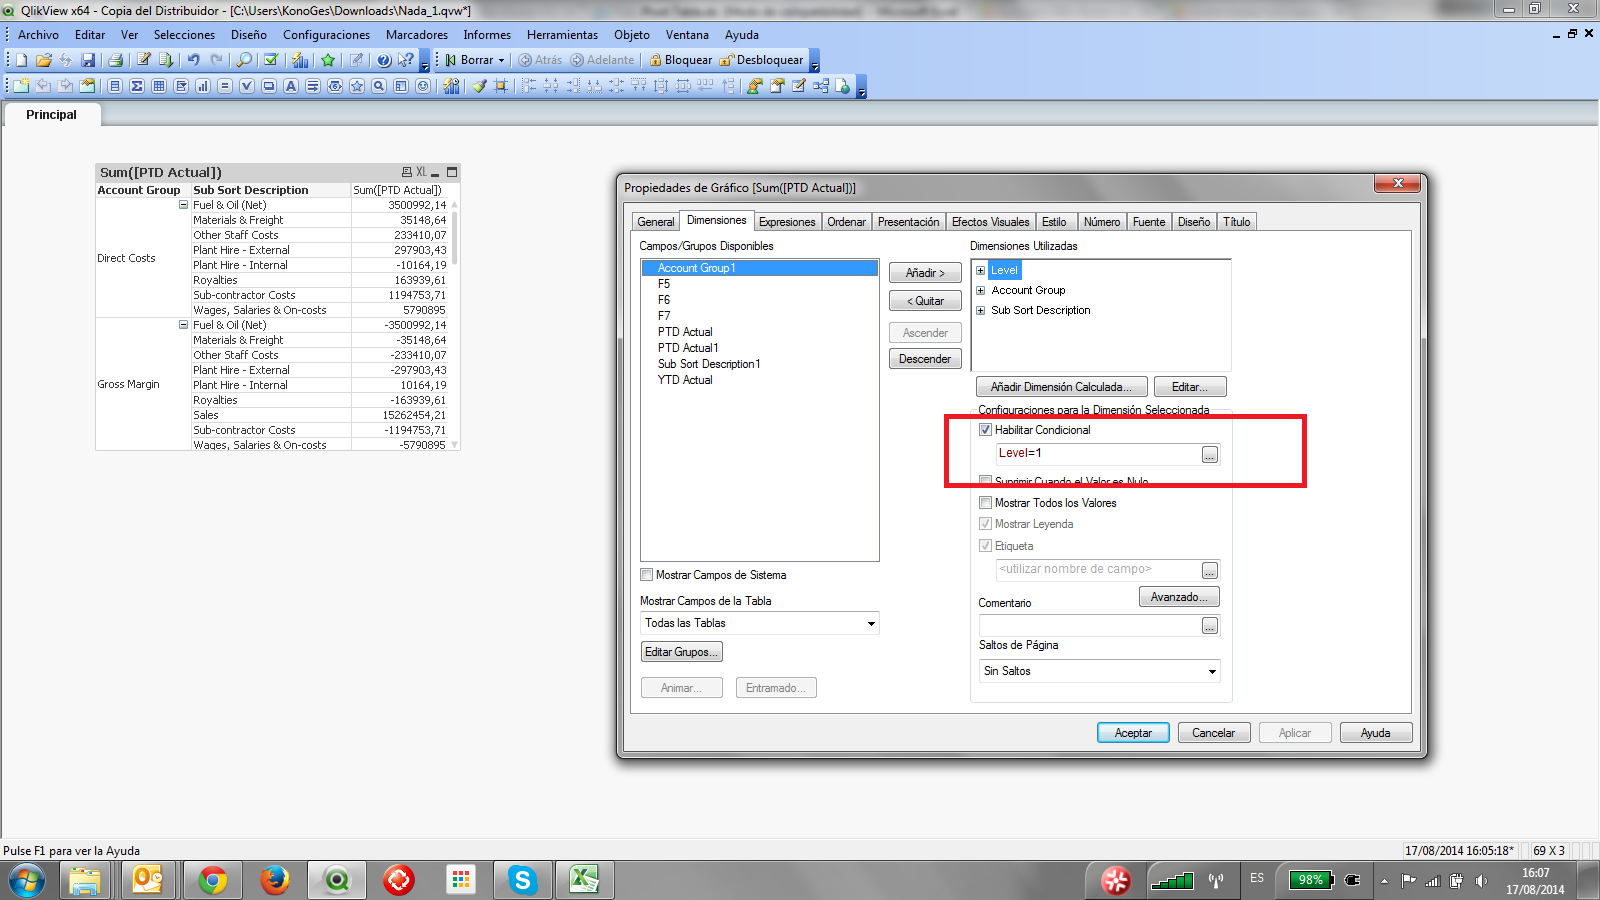1600x900 pixels.
Task: Send chart to Excel via XL icon
Action: coord(421,172)
